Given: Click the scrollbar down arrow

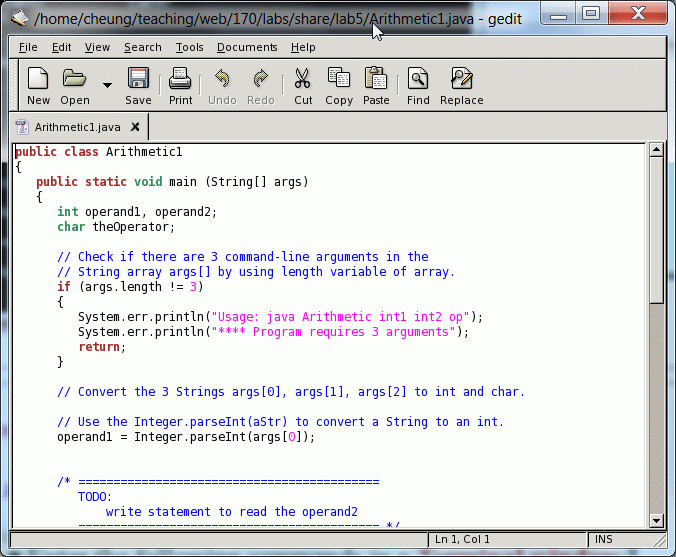Looking at the screenshot, I should 656,520.
